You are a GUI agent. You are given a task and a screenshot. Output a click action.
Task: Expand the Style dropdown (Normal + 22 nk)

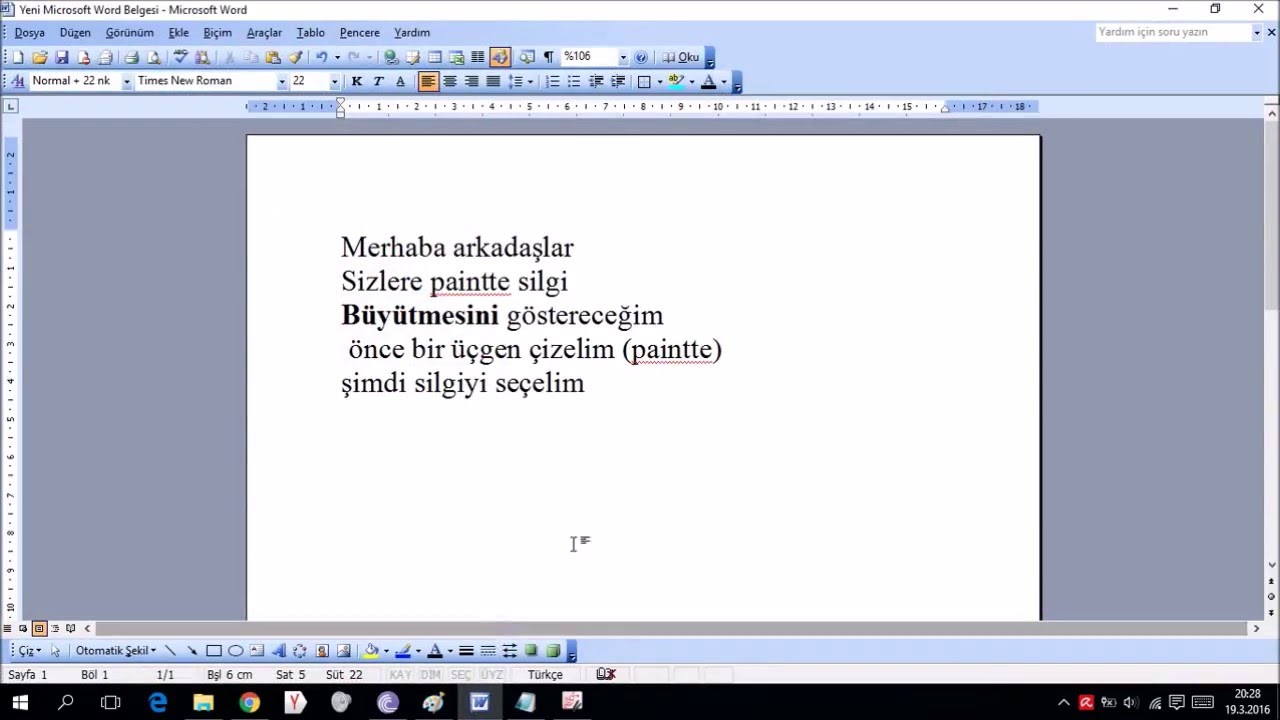127,81
